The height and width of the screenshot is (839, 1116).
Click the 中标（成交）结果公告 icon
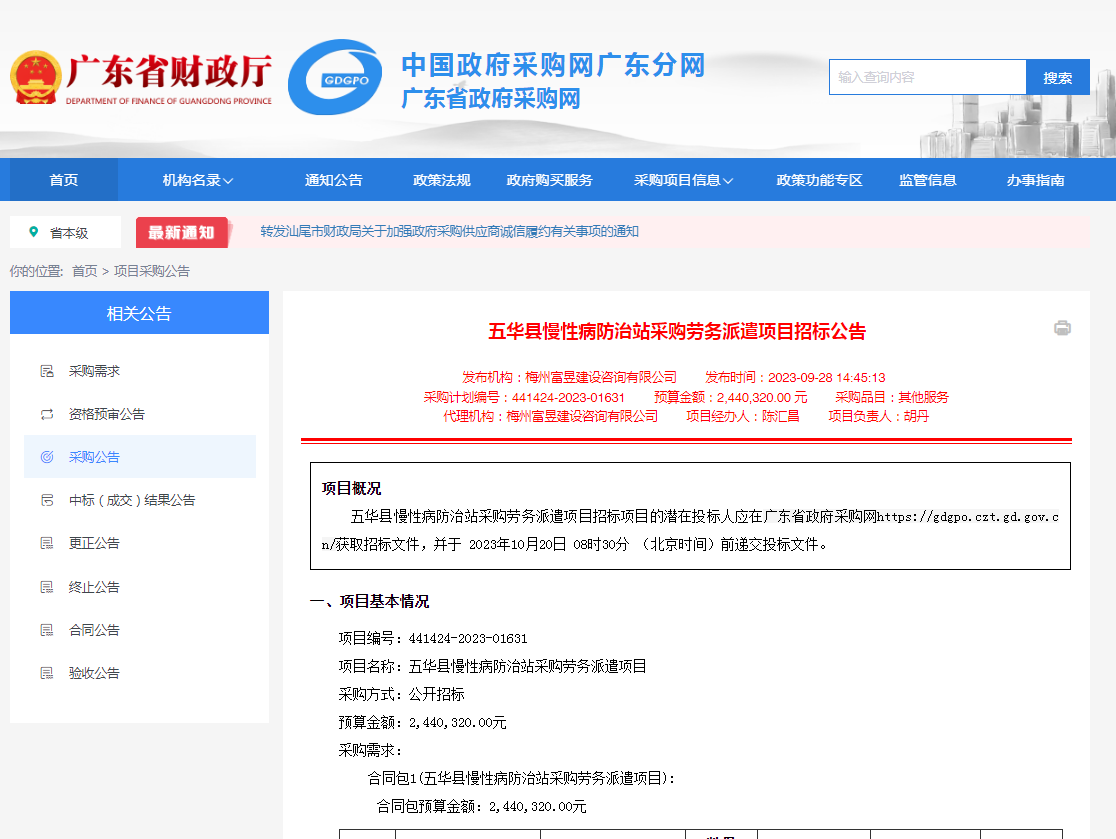click(x=47, y=501)
